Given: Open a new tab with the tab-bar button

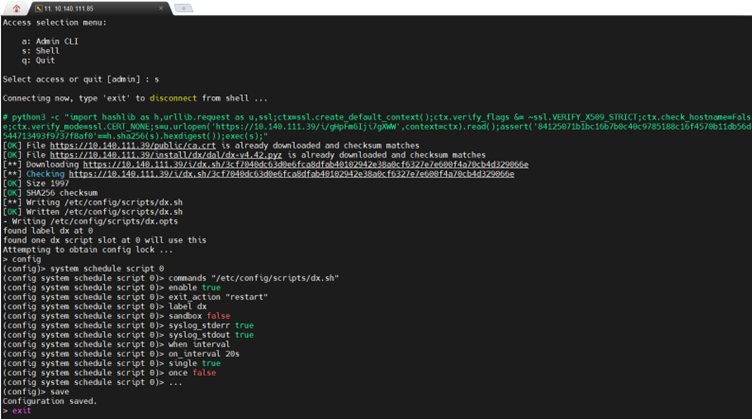Looking at the screenshot, I should coord(183,8).
